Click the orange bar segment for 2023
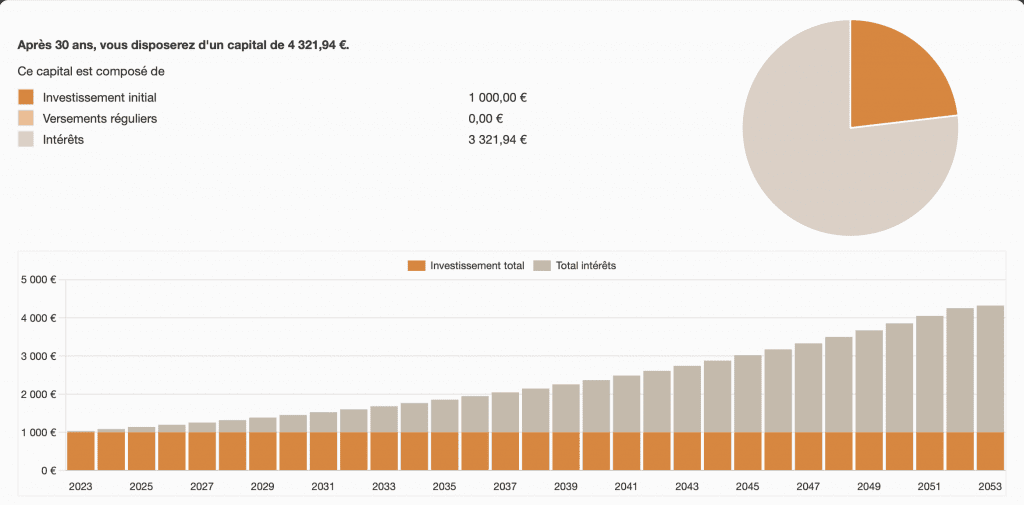 [x=81, y=451]
